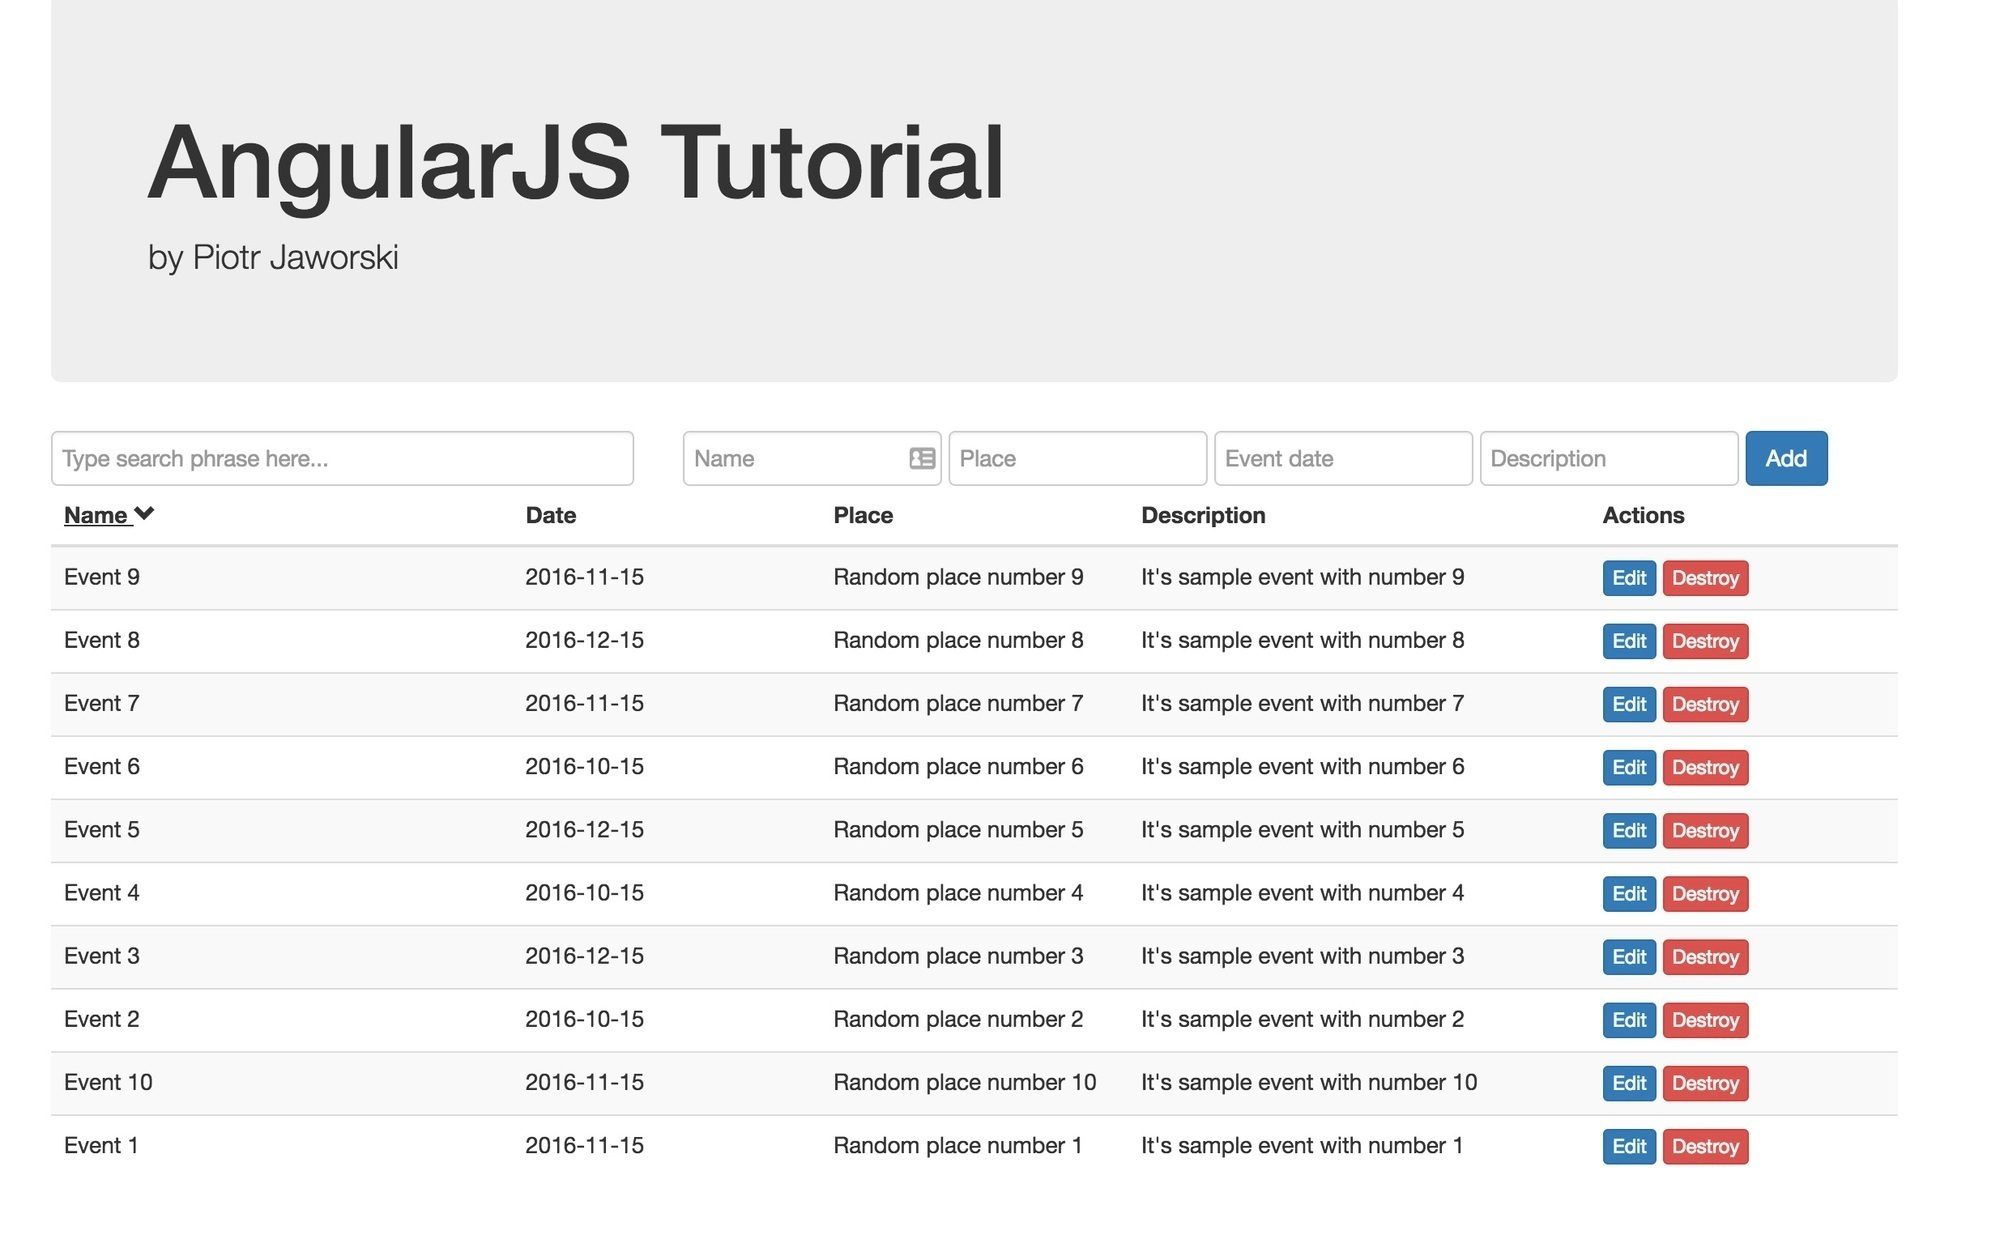The width and height of the screenshot is (2000, 1235).
Task: Select the 'Event 9' name cell
Action: [102, 577]
